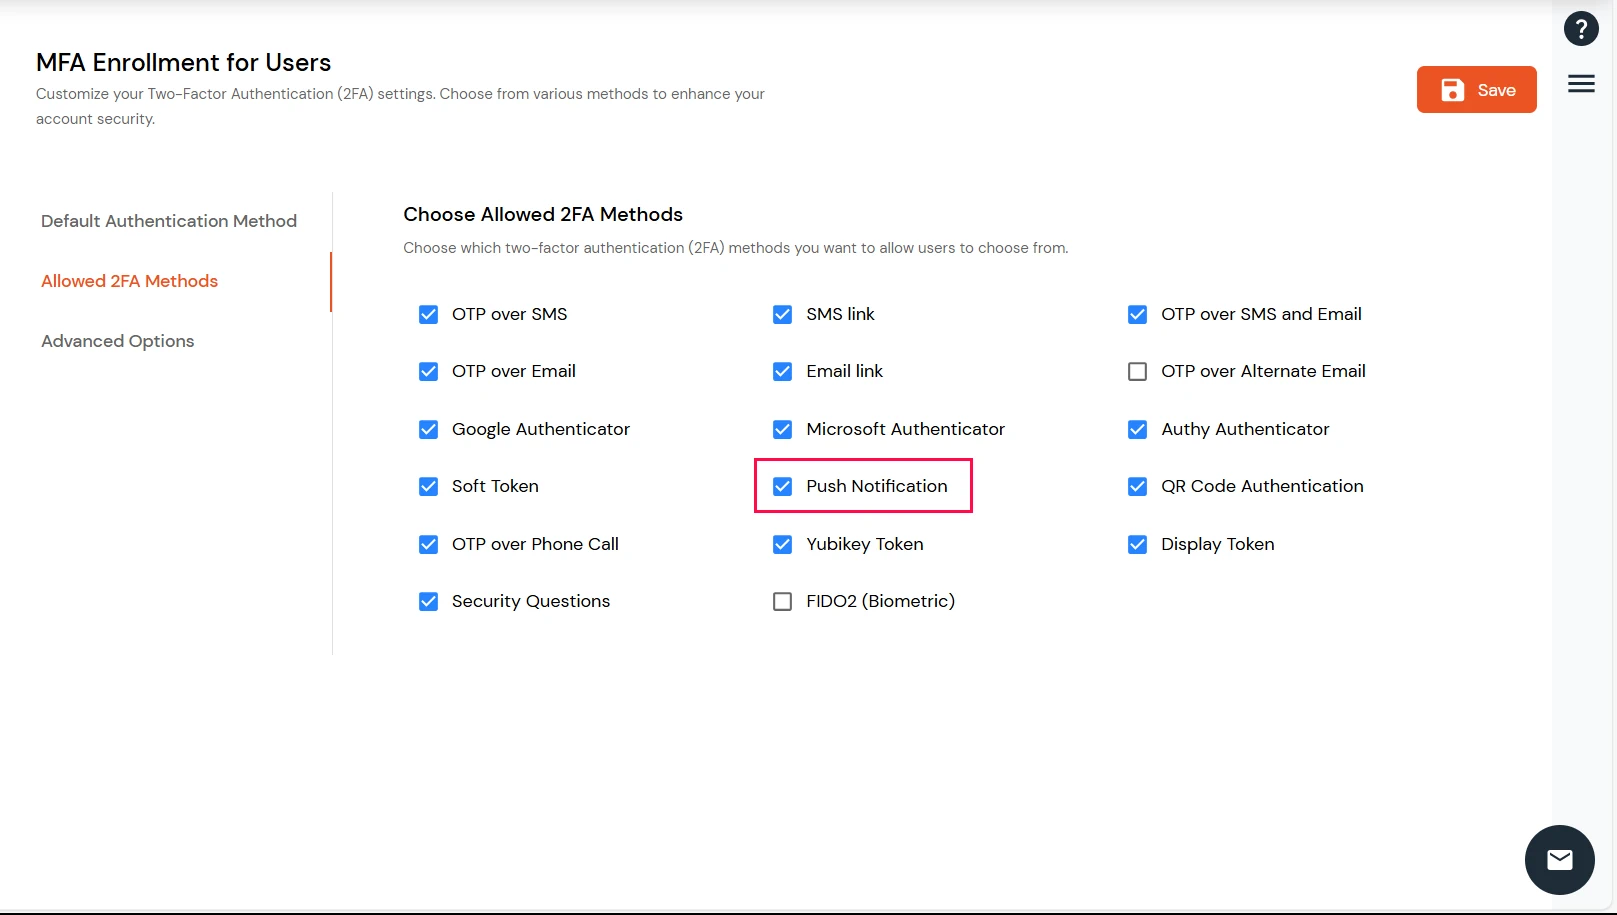Switch to Default Authentication Method section
Viewport: 1617px width, 915px height.
pos(168,221)
